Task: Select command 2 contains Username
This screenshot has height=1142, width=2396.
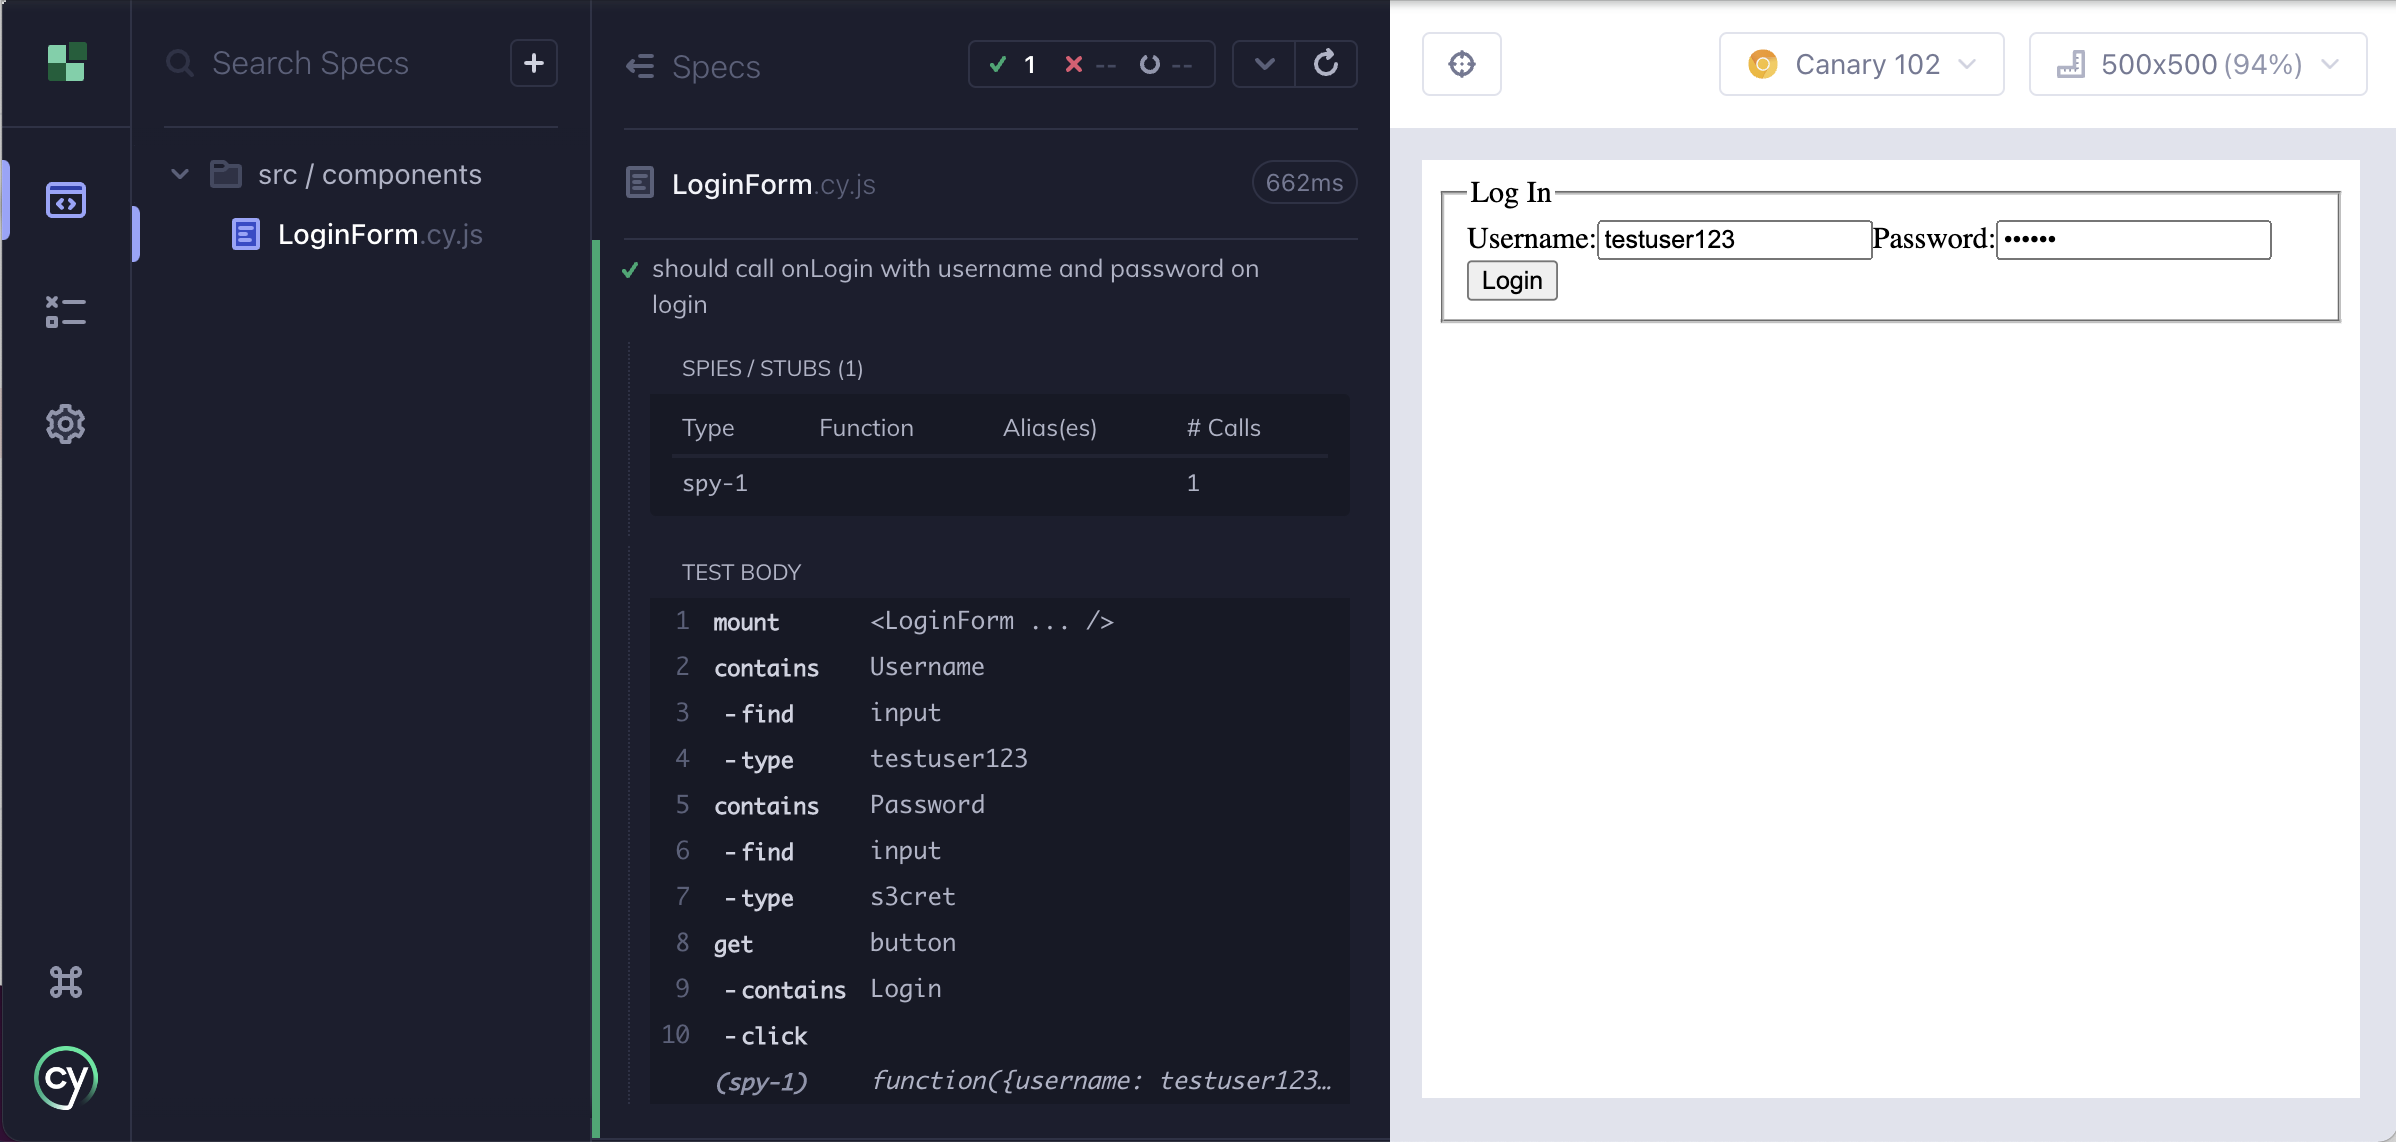Action: [x=1000, y=667]
